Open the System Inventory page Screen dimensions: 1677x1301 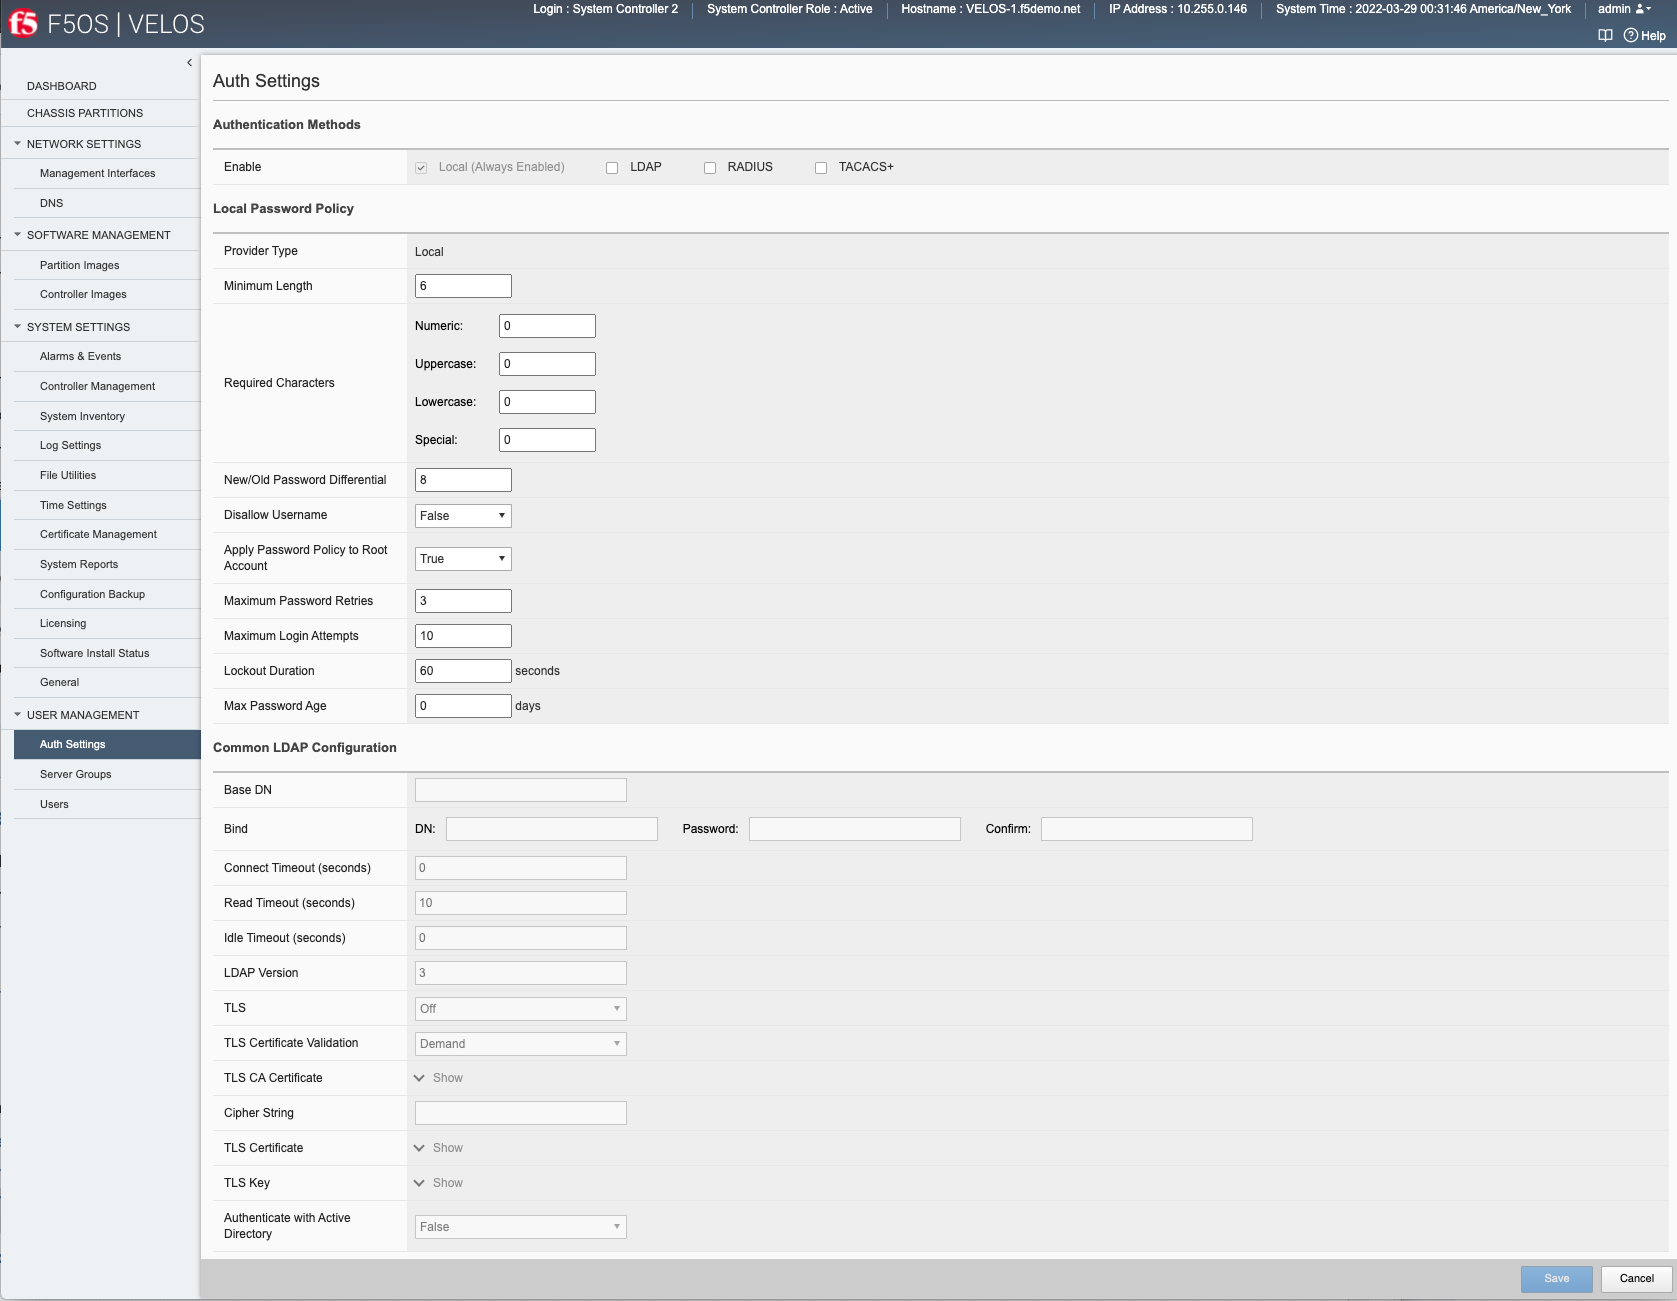pos(82,416)
